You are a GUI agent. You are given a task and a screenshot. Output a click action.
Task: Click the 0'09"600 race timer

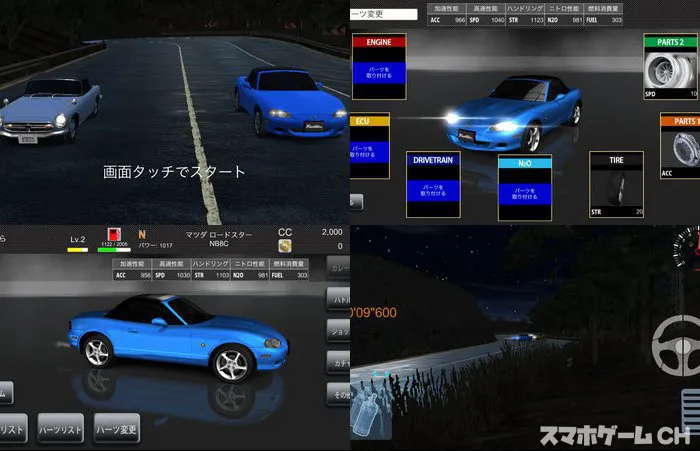coord(374,313)
